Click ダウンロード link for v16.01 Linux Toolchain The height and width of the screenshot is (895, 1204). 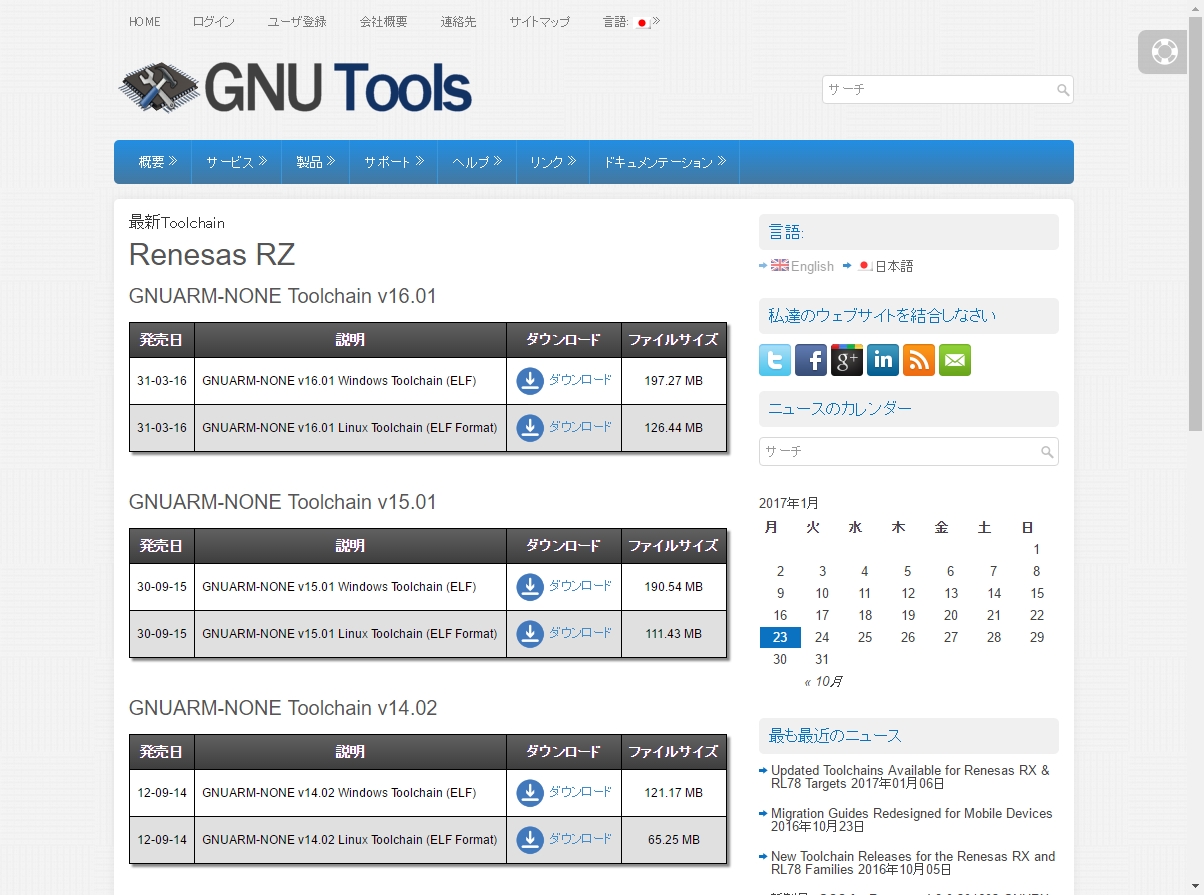tap(580, 427)
